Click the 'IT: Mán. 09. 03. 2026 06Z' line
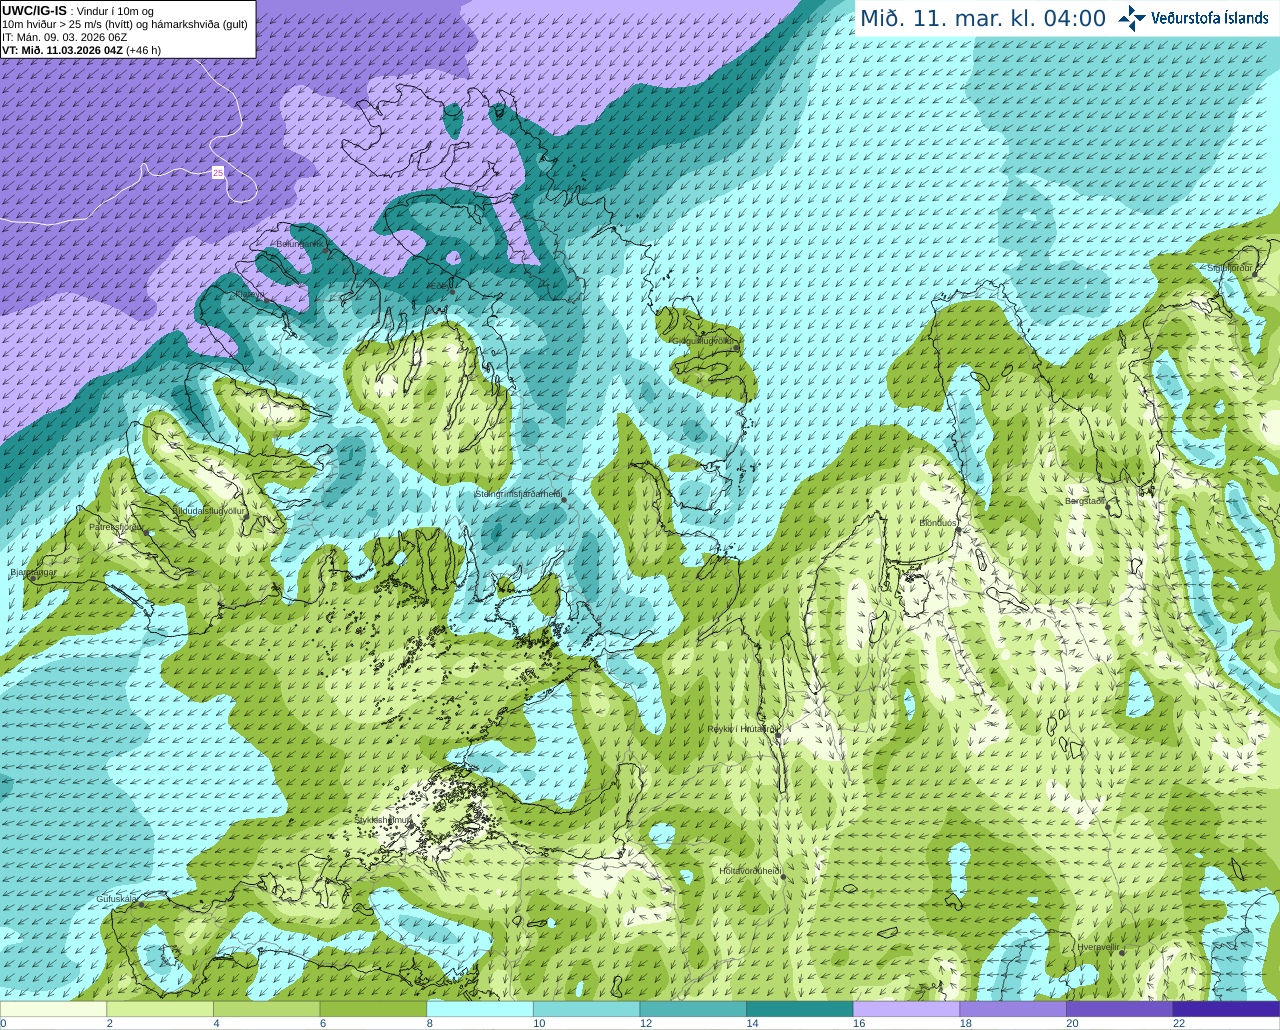Image resolution: width=1280 pixels, height=1030 pixels. [x=65, y=37]
